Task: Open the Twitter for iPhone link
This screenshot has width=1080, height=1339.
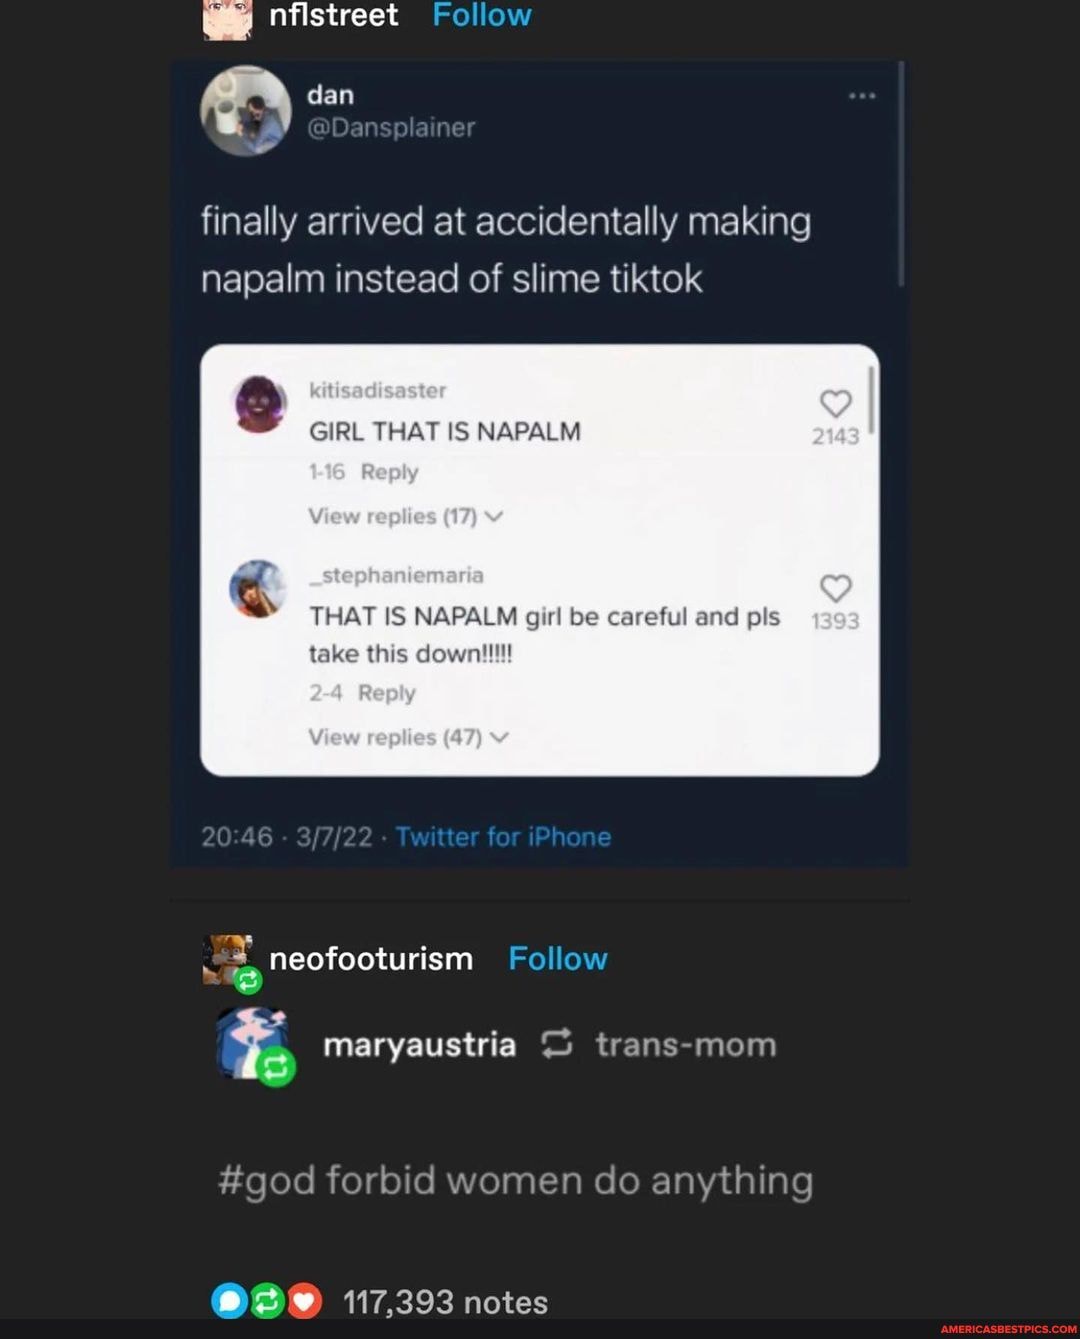Action: click(x=503, y=837)
